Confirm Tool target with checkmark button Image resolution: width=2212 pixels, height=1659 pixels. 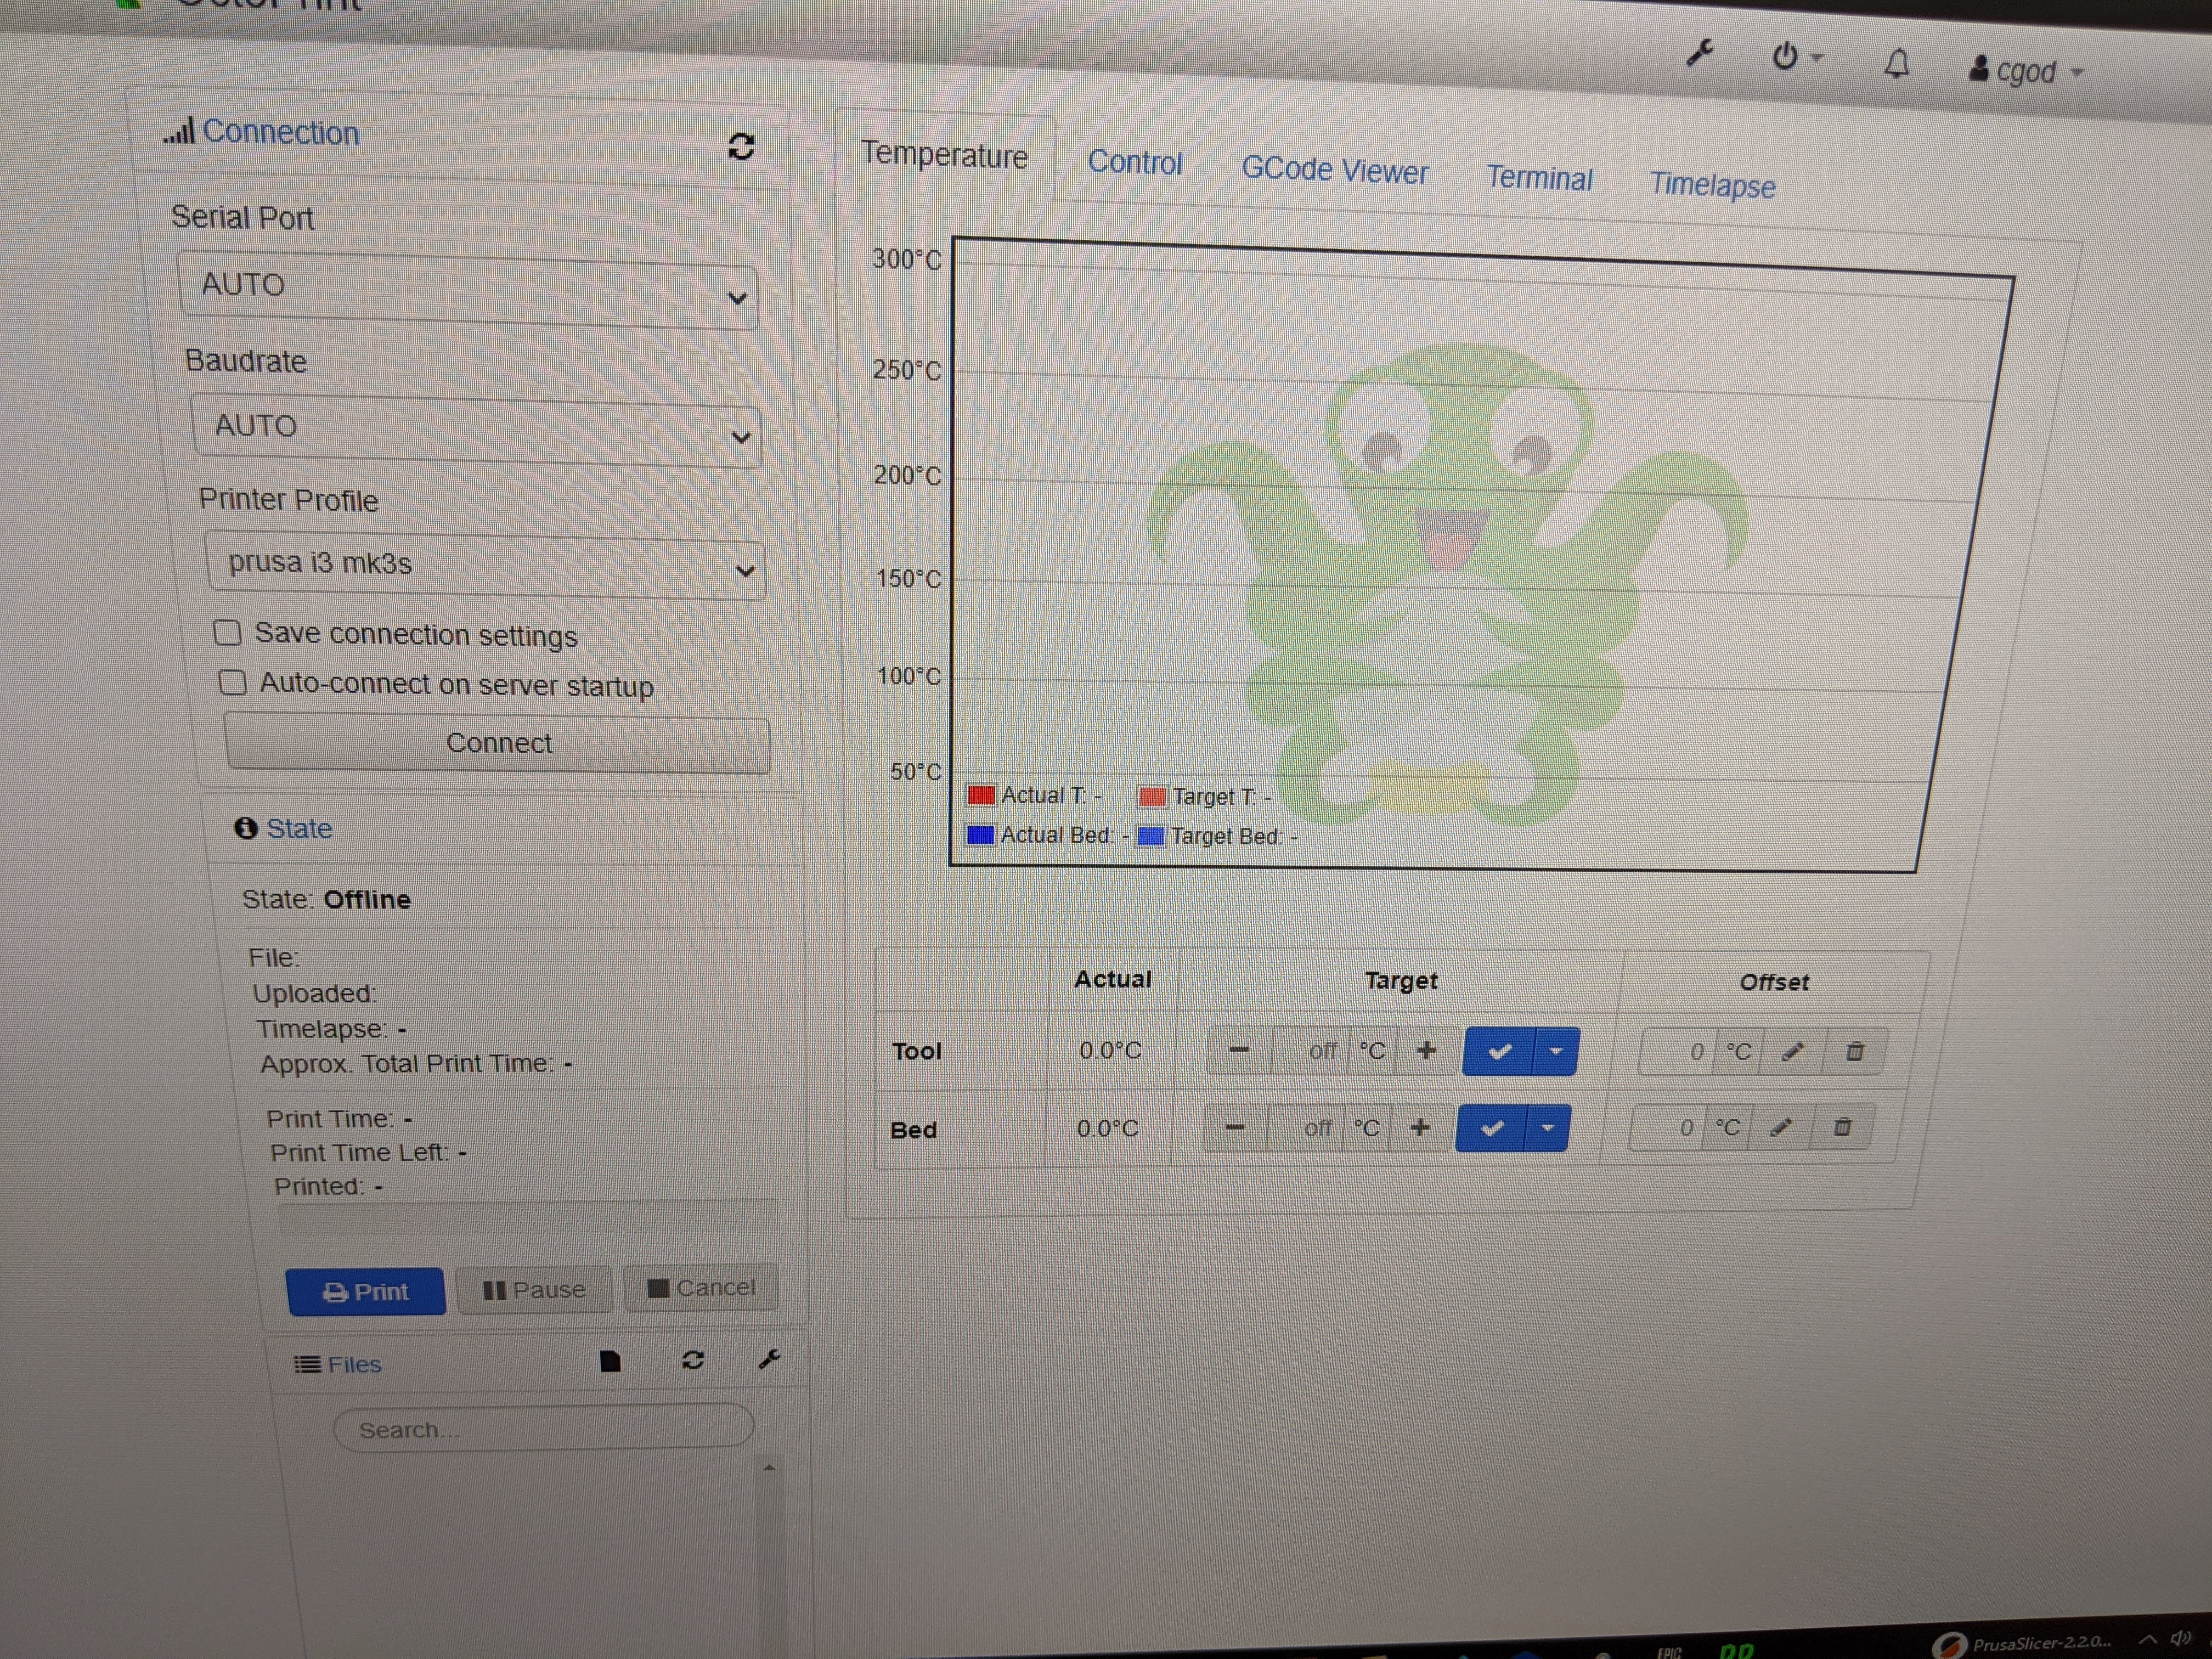1499,1051
